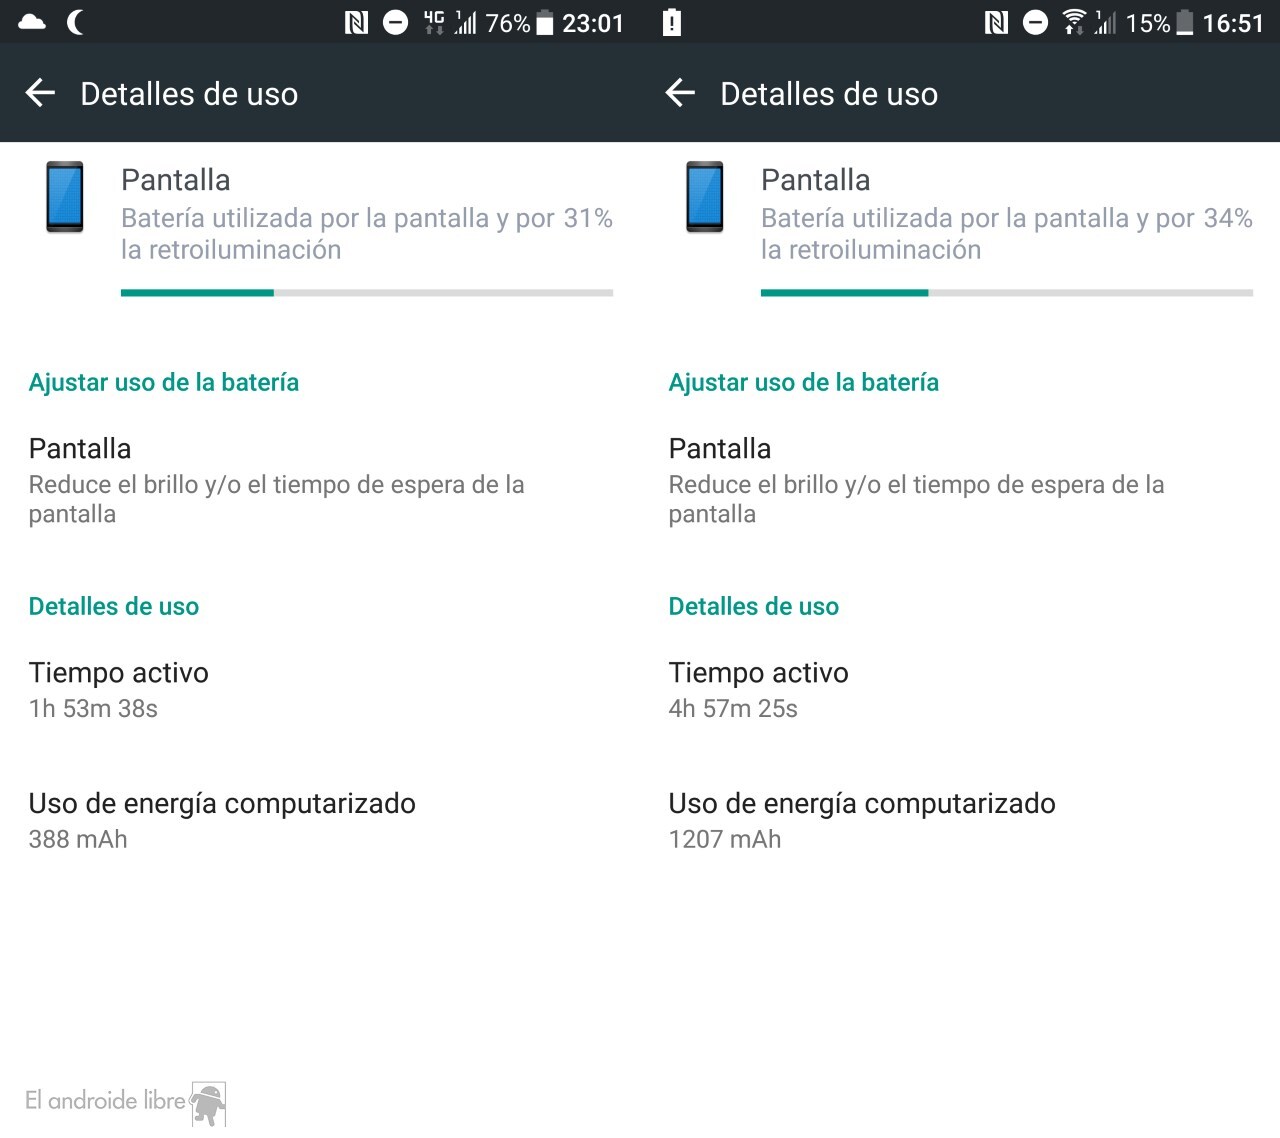
Task: Tap the do-not-disturb icon beside 15% battery
Action: [x=1036, y=22]
